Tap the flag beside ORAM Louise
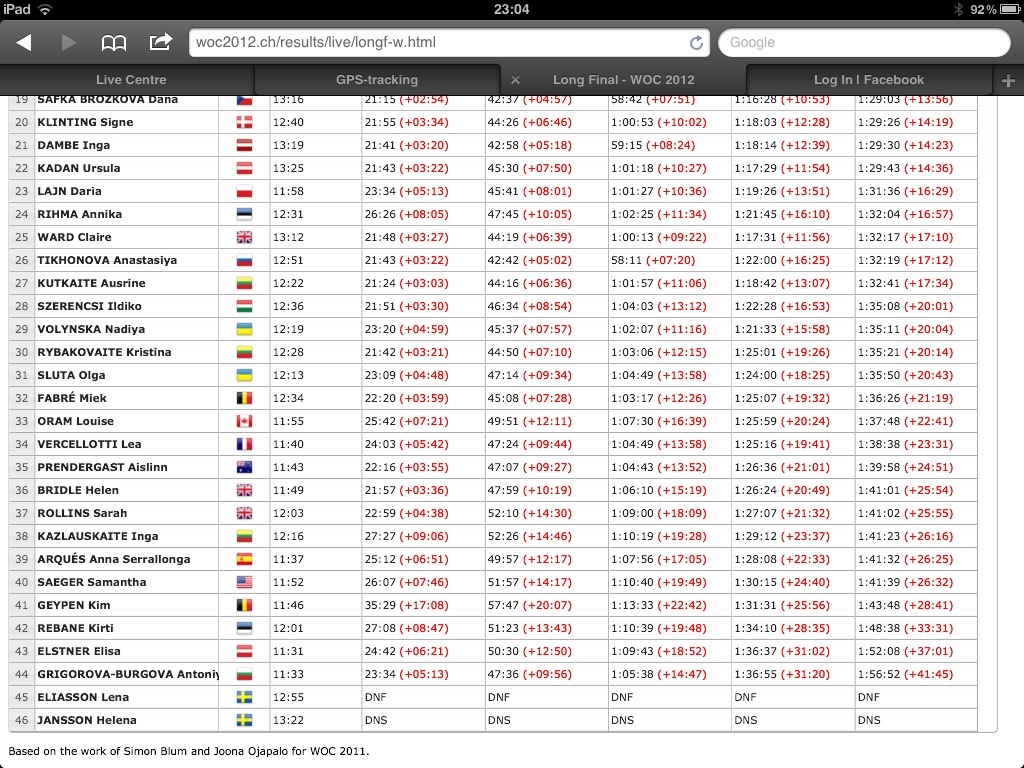 tap(244, 421)
